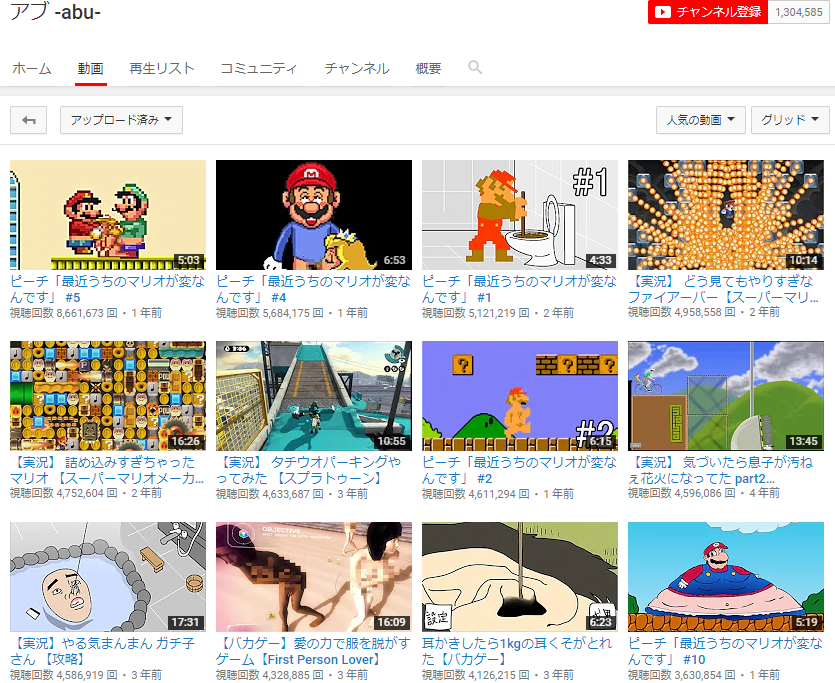Open the 概要 tab
835x683 pixels.
click(428, 69)
